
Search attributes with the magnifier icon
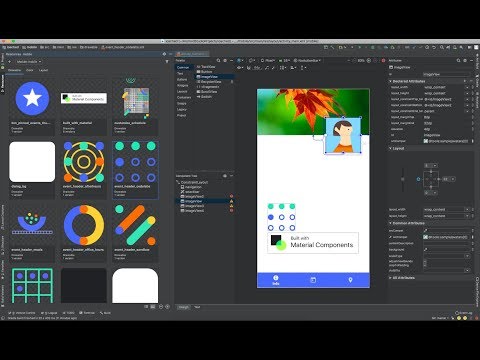459,61
